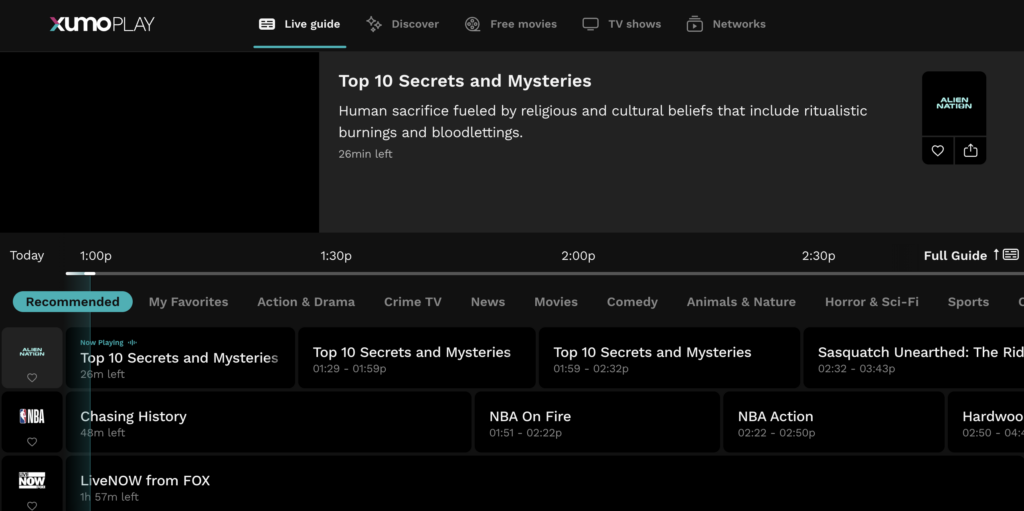Share the current show via share icon
This screenshot has width=1024, height=511.
(x=970, y=151)
